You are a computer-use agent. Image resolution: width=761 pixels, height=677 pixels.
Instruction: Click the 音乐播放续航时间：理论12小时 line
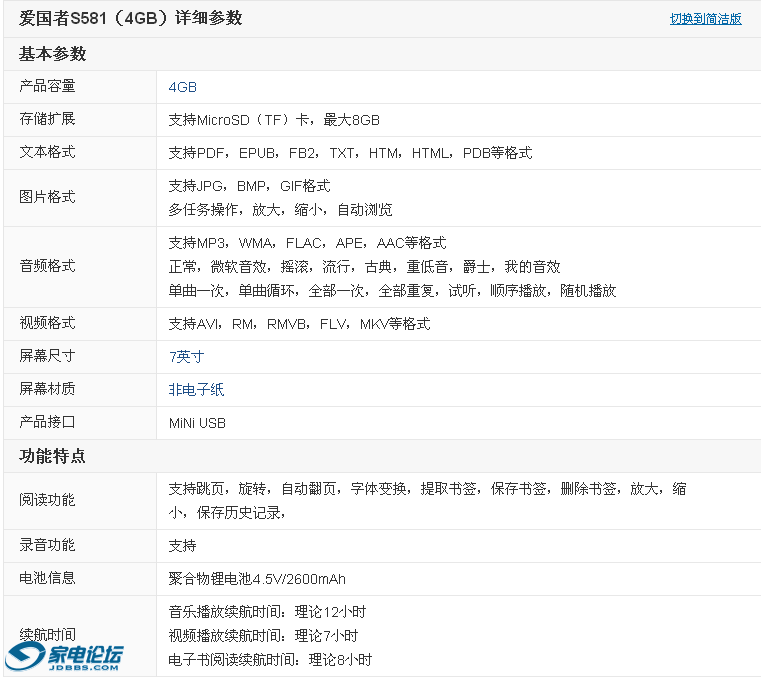point(267,612)
